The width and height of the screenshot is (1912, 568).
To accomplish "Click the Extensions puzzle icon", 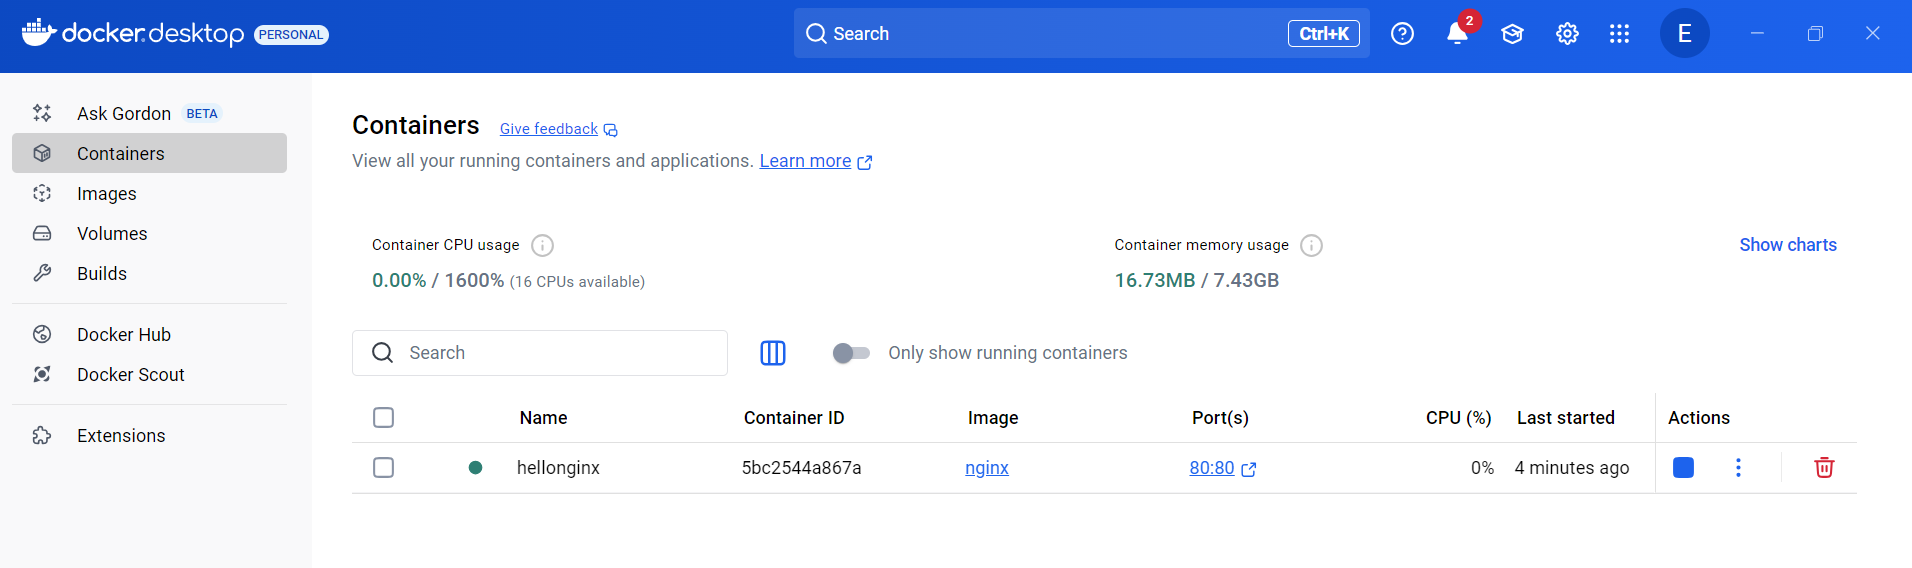I will [42, 435].
